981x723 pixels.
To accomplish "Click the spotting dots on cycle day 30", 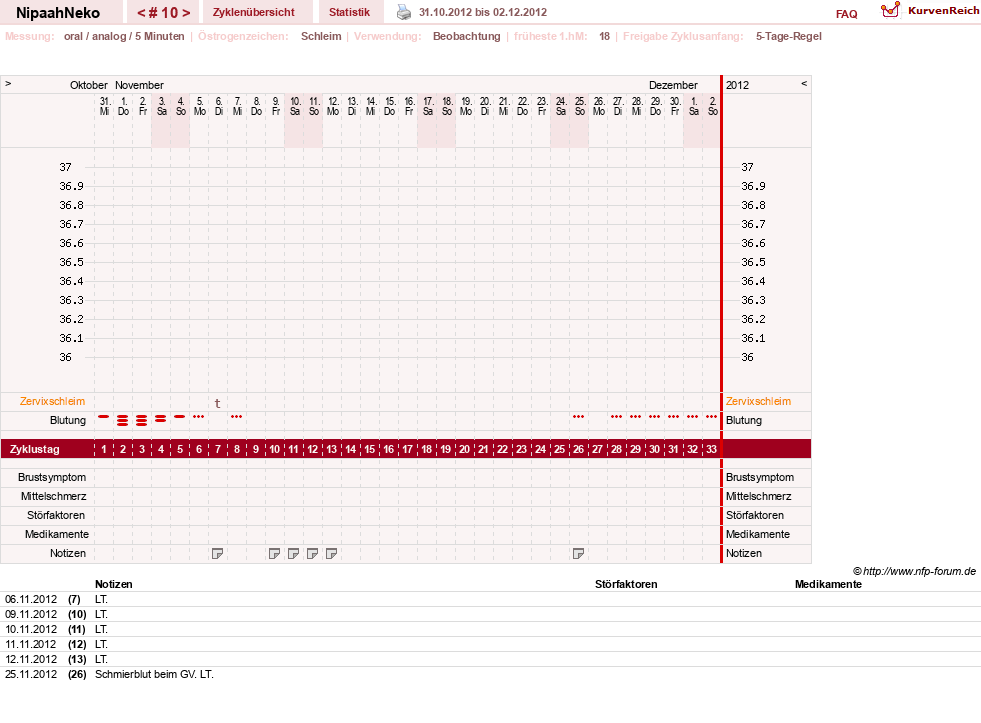I will [654, 417].
